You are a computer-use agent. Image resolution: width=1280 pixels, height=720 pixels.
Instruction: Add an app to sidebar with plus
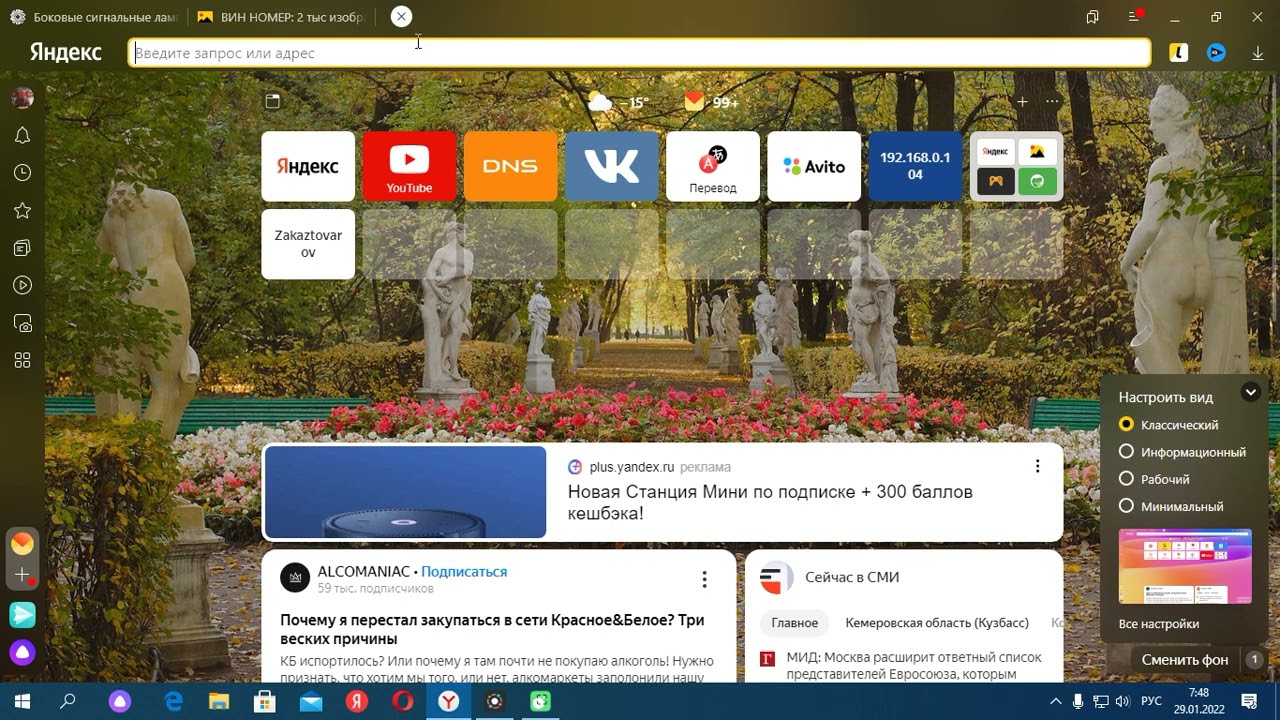[22, 575]
